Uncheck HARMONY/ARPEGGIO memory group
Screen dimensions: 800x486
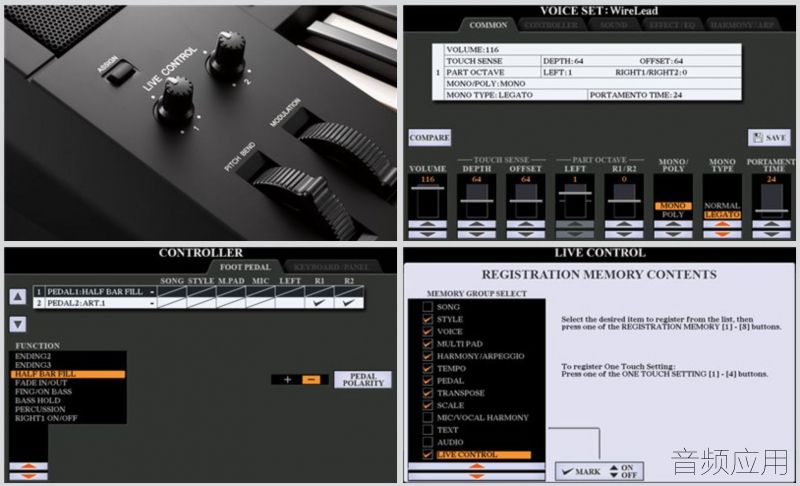(x=428, y=356)
